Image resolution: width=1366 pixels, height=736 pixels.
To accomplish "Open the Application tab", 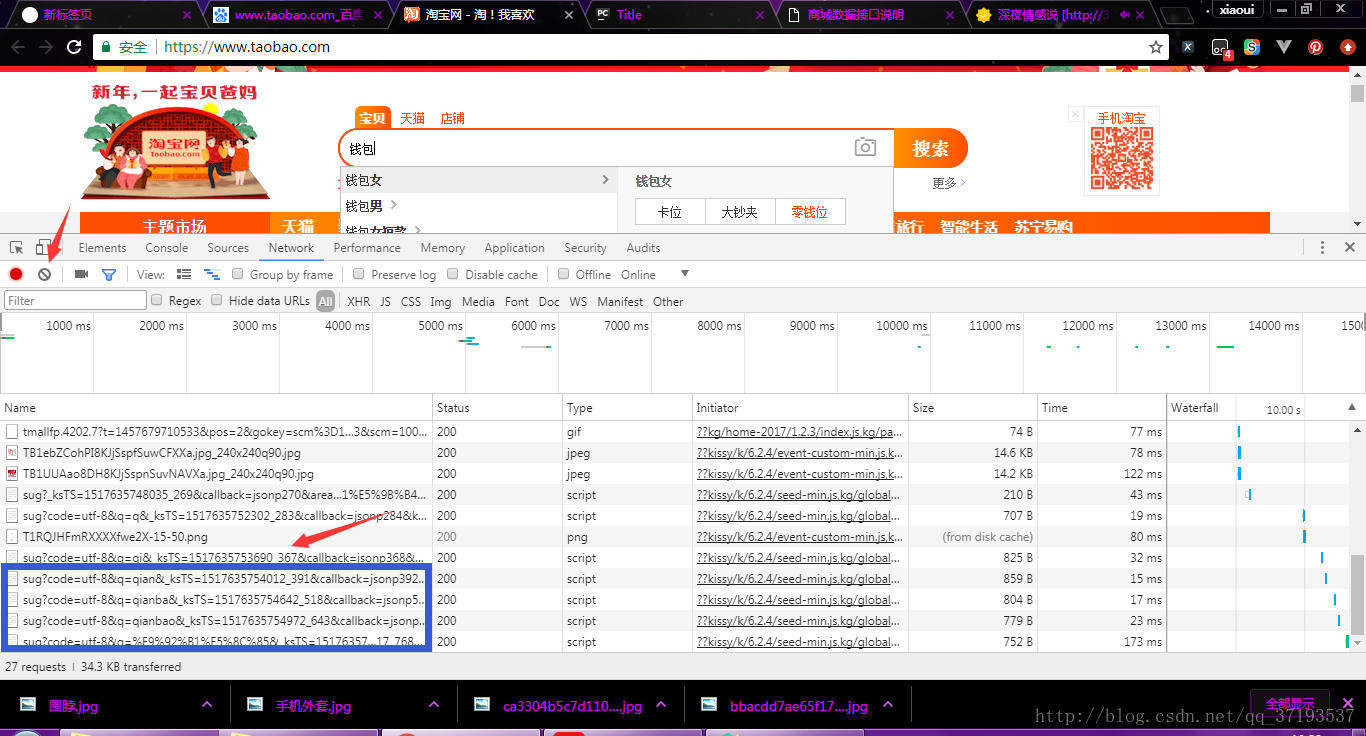I will pyautogui.click(x=514, y=248).
